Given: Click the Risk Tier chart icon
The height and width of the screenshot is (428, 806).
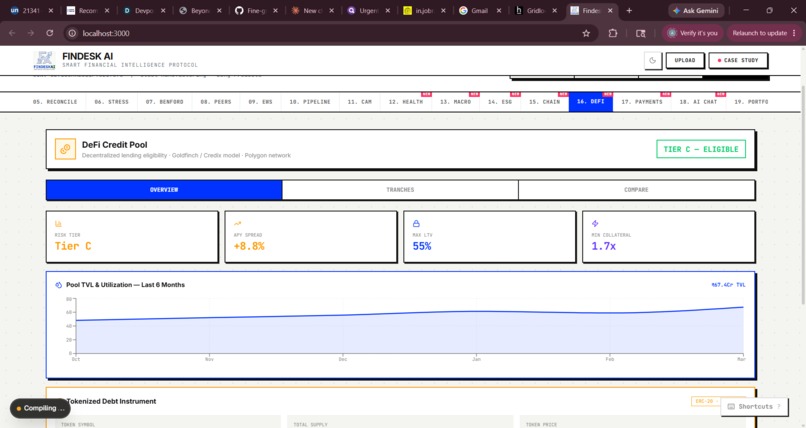Looking at the screenshot, I should point(58,224).
